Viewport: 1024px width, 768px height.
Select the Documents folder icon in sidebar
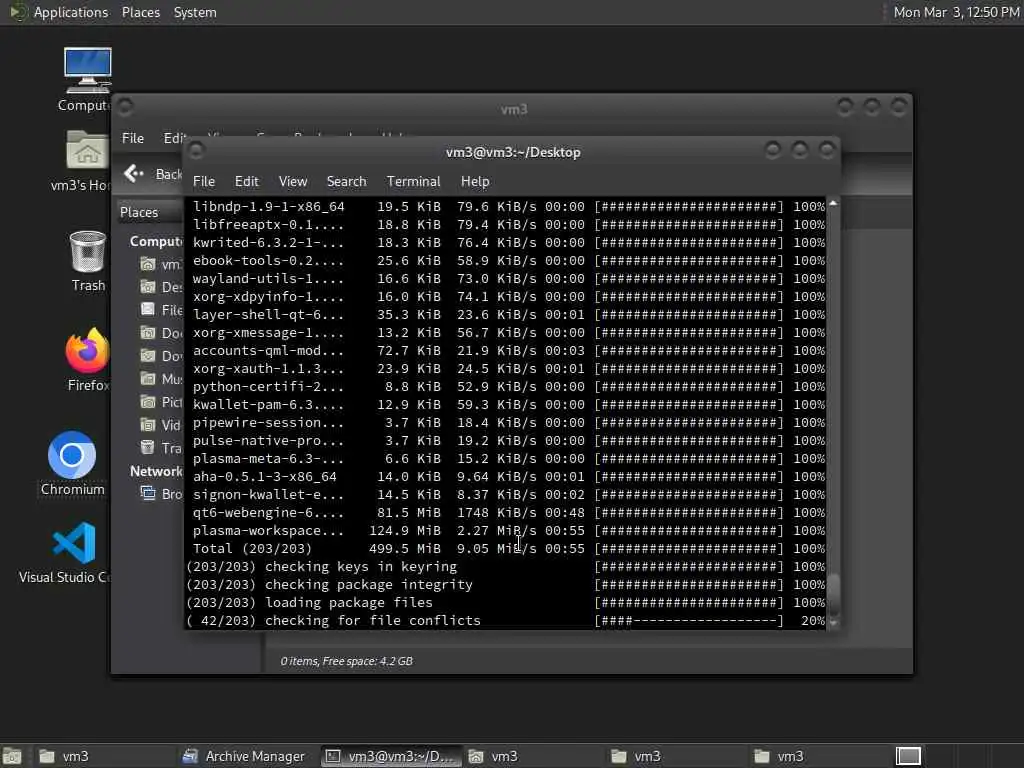pyautogui.click(x=148, y=332)
